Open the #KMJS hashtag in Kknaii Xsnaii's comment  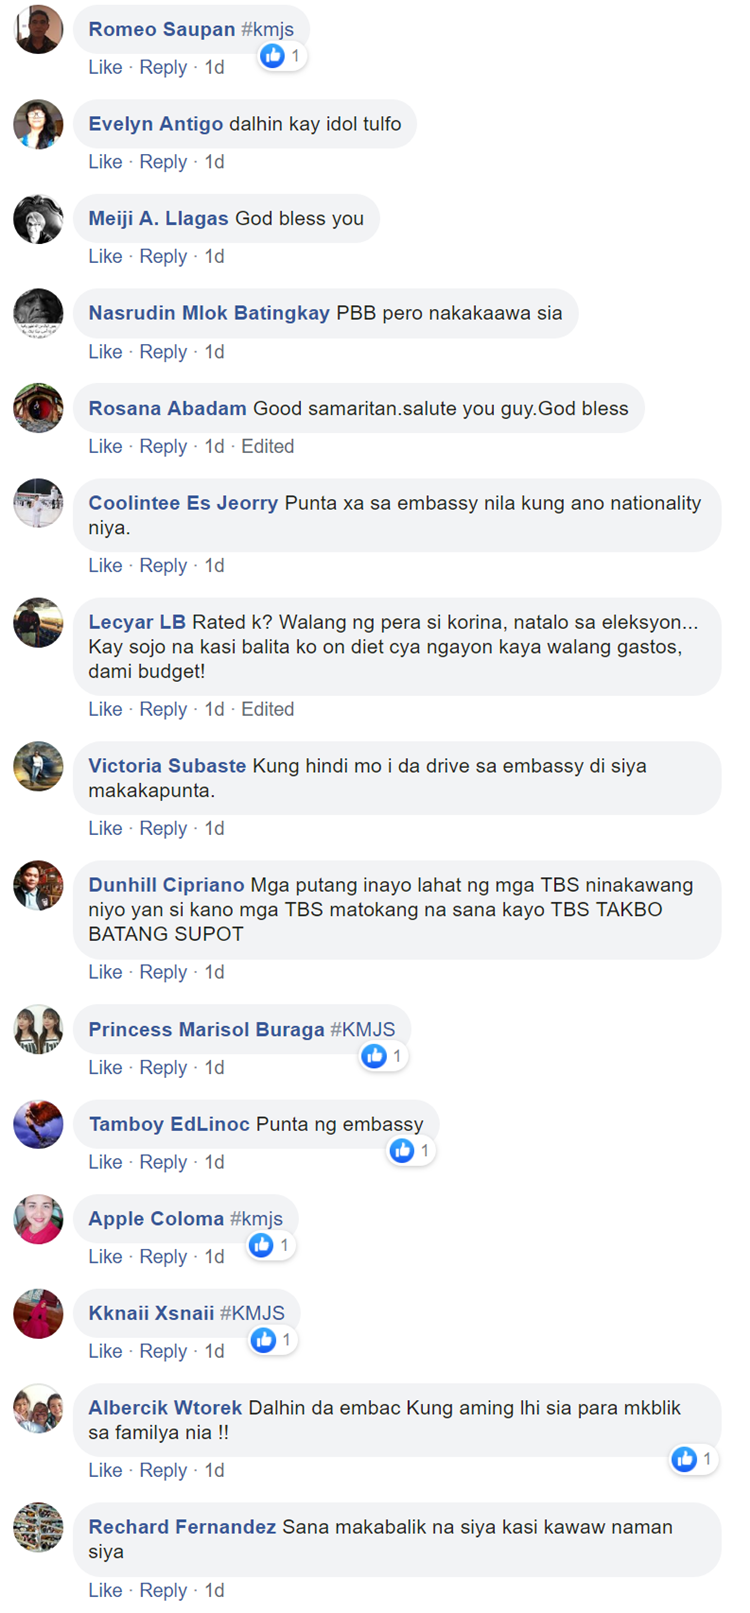click(252, 1313)
